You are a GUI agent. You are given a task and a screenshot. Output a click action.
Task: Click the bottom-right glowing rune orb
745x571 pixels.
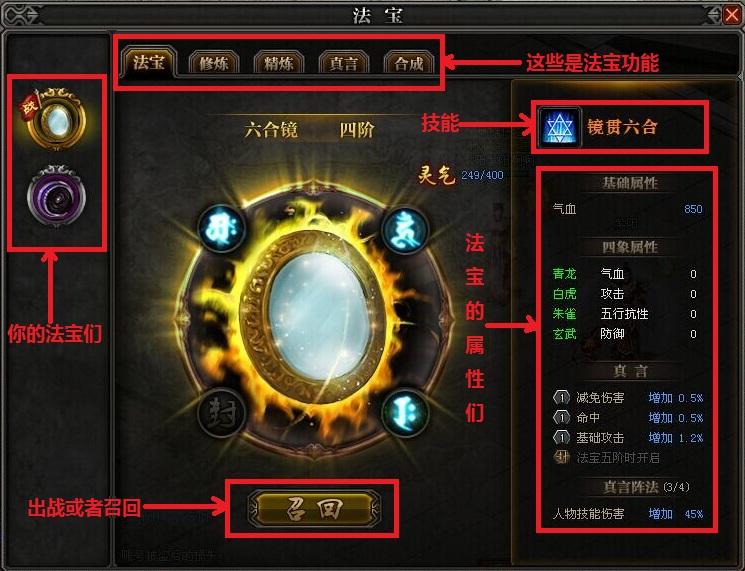pyautogui.click(x=404, y=413)
